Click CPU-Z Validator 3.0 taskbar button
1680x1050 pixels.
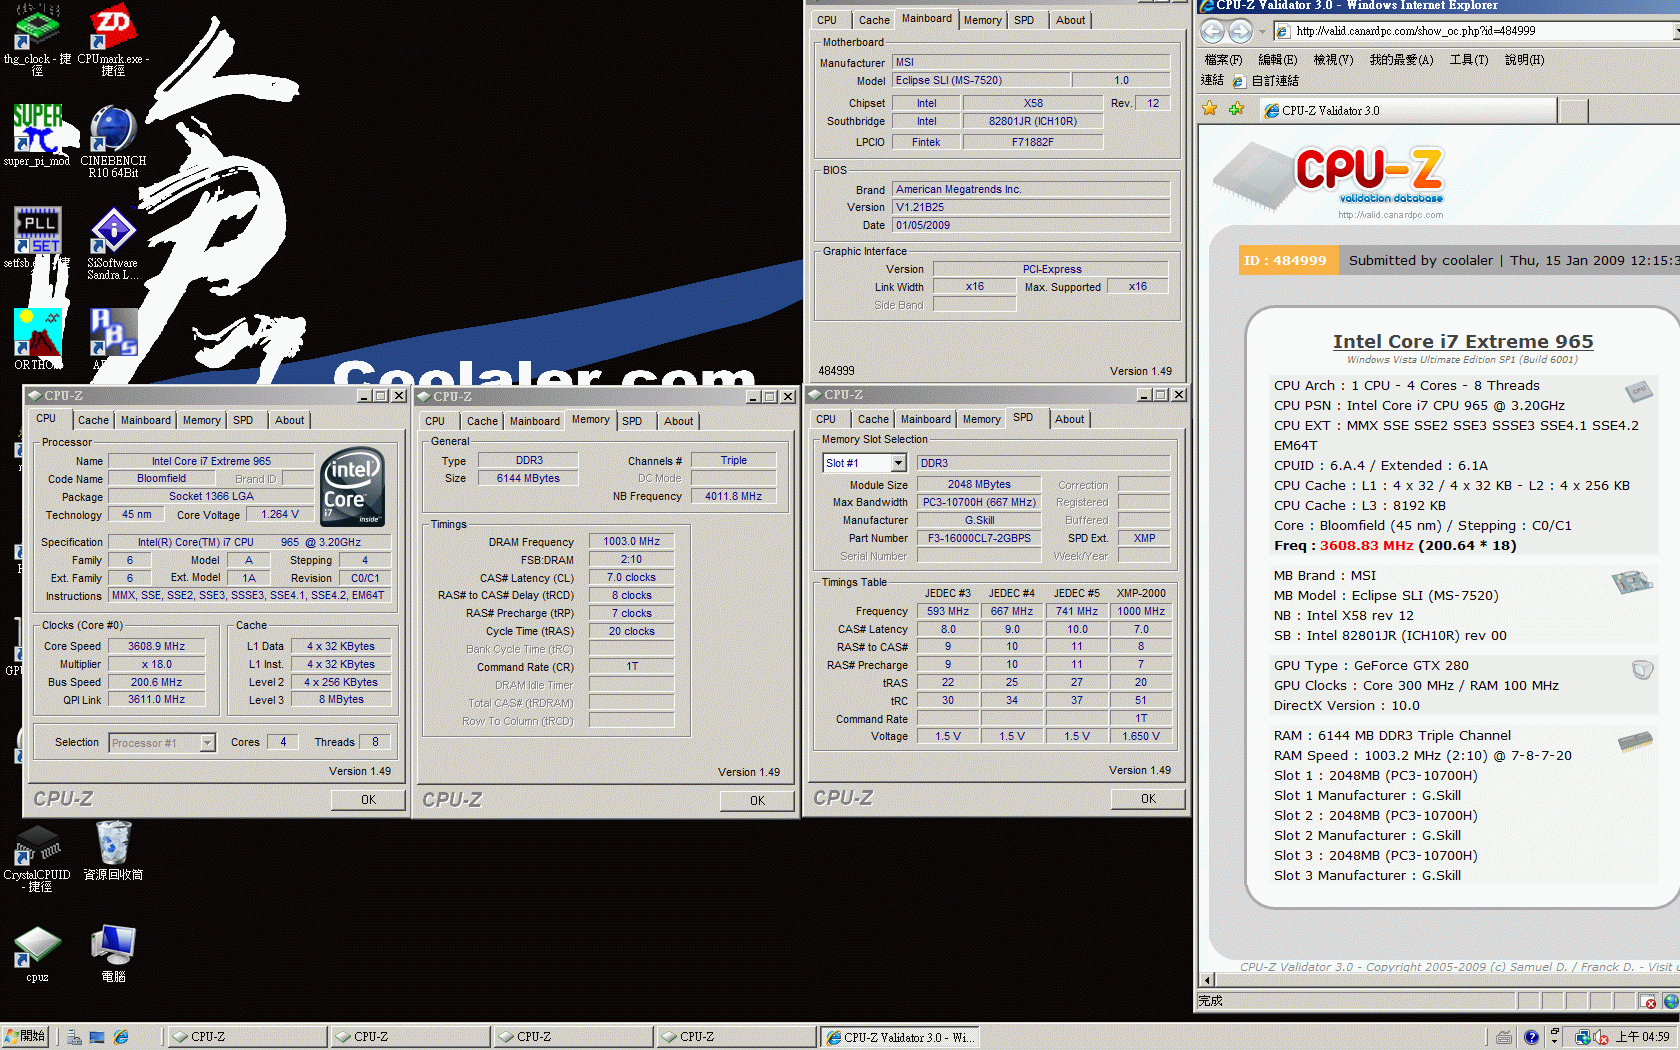click(899, 1037)
